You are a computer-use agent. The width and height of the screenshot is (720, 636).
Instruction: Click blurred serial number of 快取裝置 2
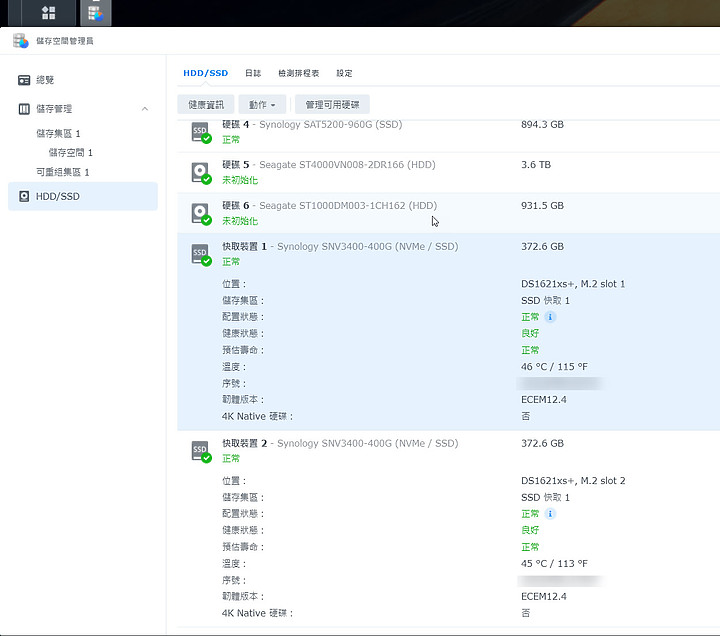click(560, 580)
